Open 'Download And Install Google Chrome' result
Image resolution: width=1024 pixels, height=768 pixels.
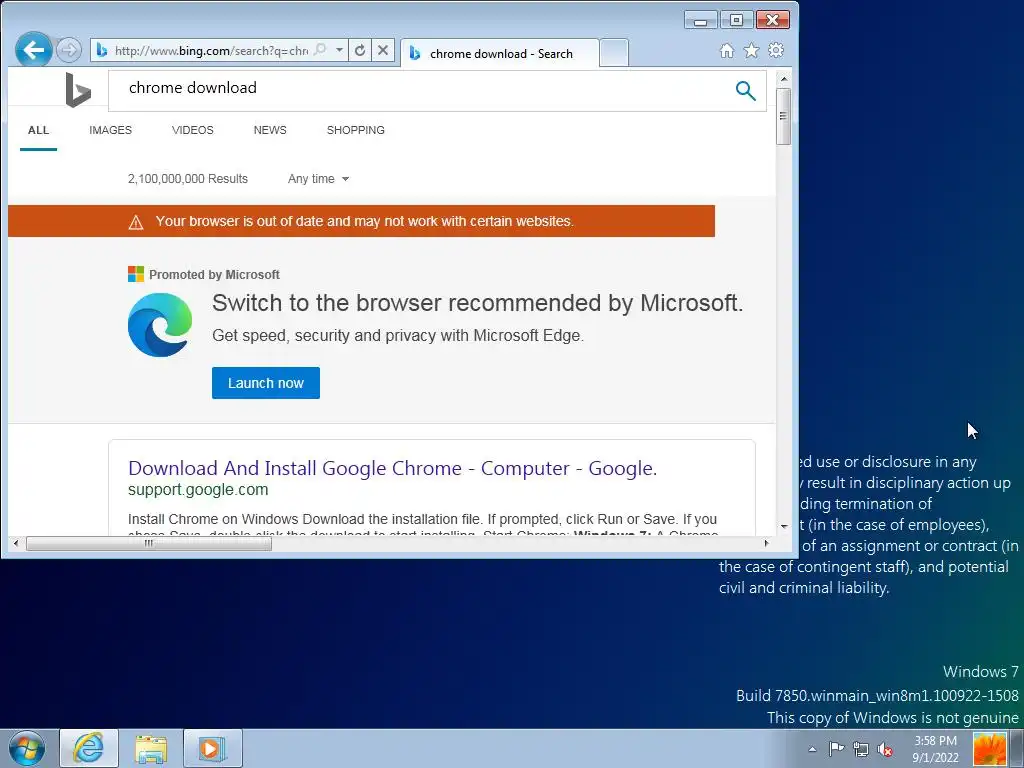392,468
